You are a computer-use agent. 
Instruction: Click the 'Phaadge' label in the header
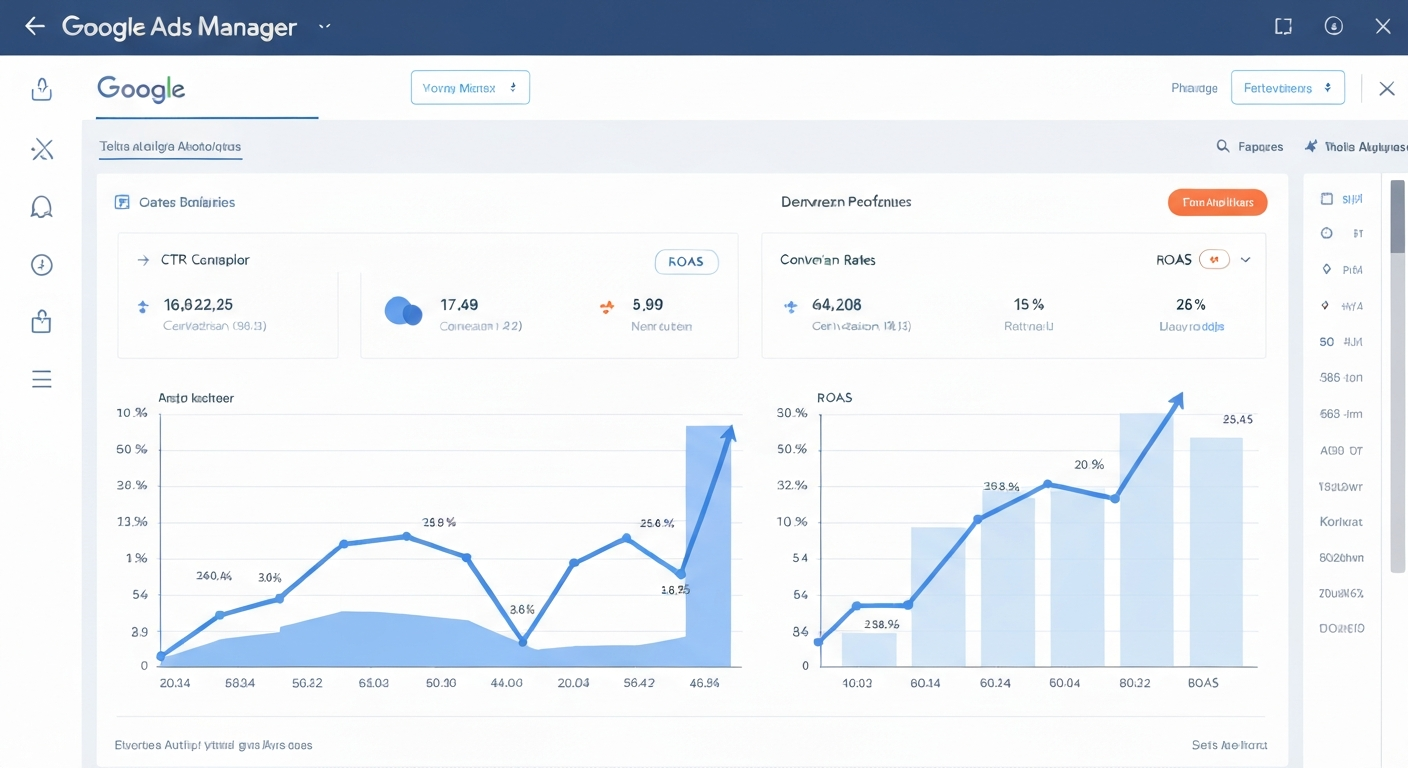1194,88
